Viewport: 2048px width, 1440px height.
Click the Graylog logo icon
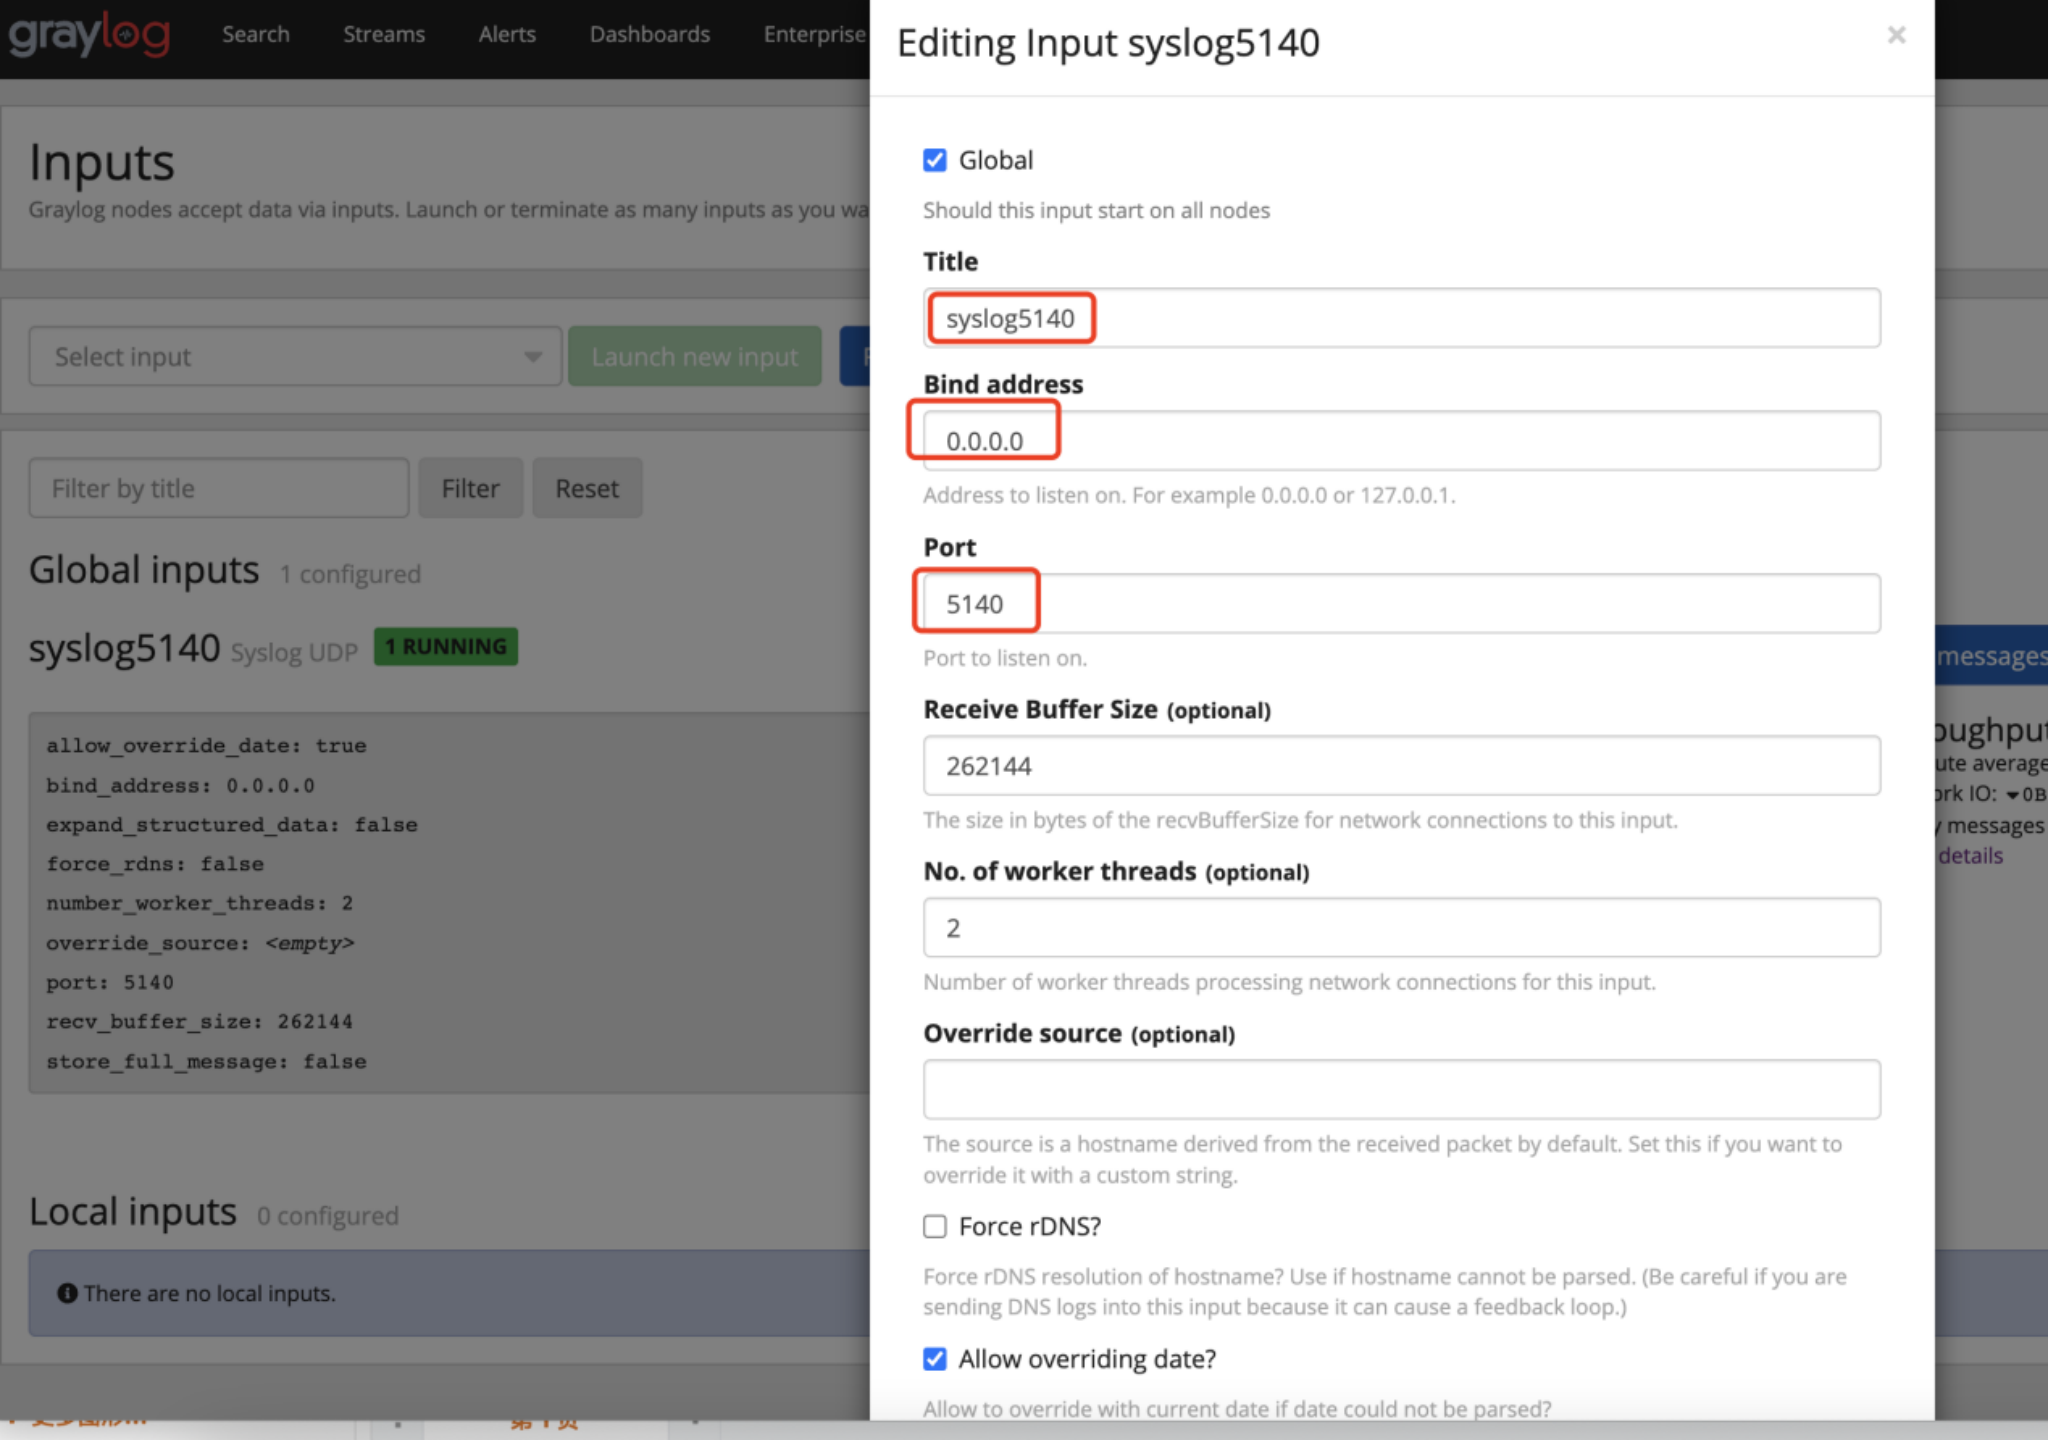90,35
